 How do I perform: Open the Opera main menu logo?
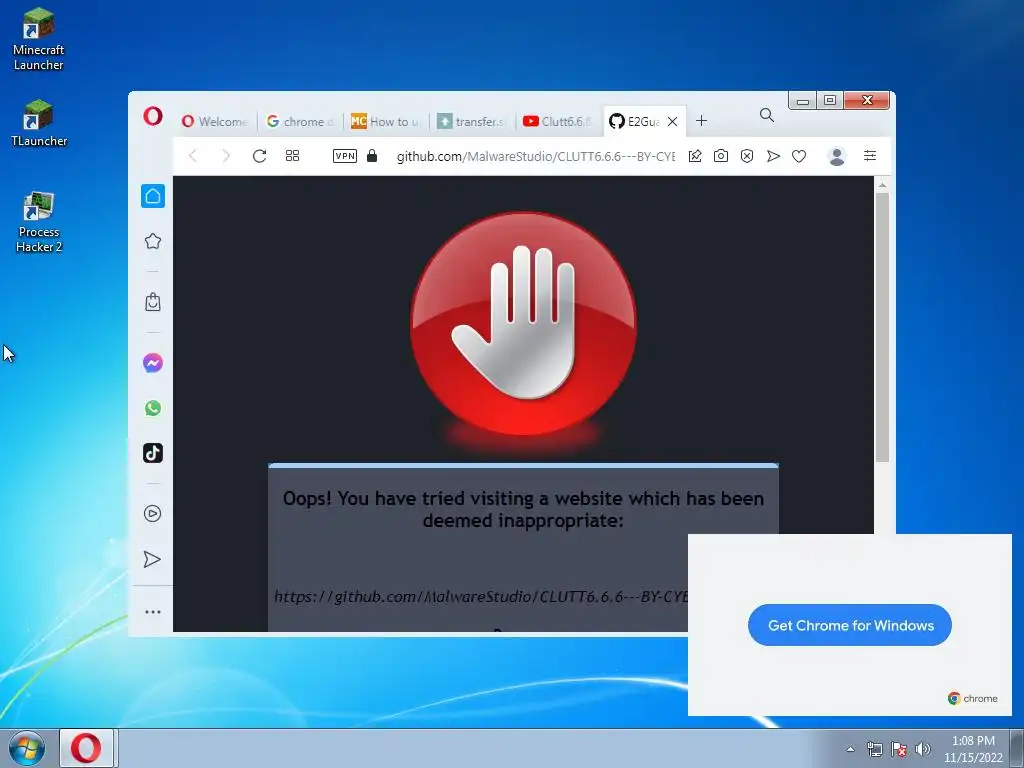tap(153, 117)
